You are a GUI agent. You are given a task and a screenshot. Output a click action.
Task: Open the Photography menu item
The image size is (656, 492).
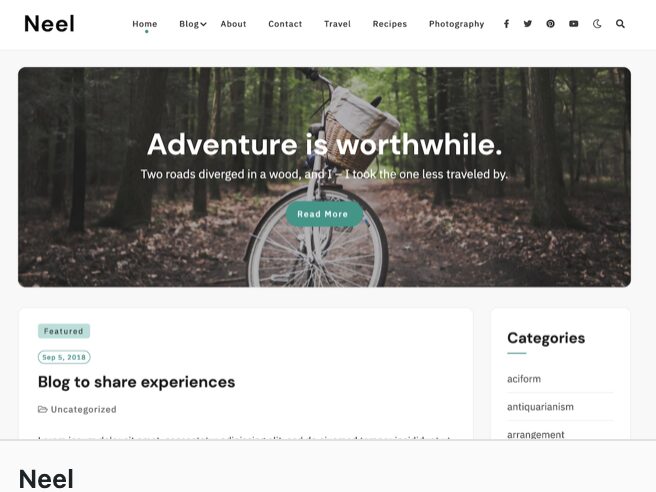[x=456, y=24]
